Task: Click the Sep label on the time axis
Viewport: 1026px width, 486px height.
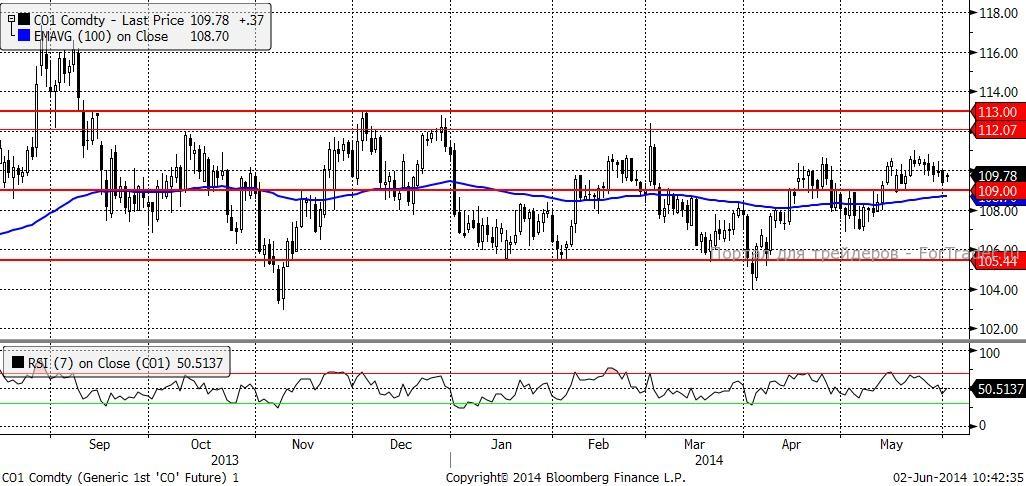Action: (99, 445)
